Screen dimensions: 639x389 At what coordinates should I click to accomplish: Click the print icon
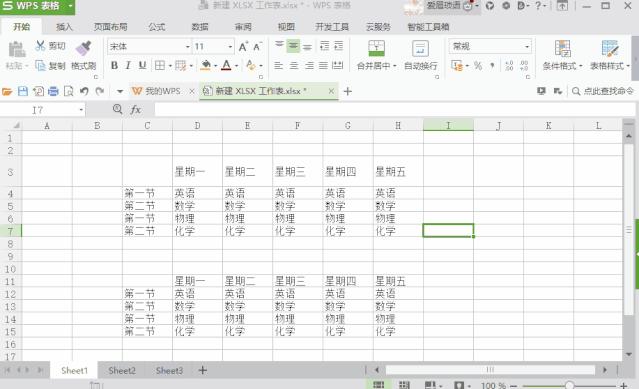(53, 91)
